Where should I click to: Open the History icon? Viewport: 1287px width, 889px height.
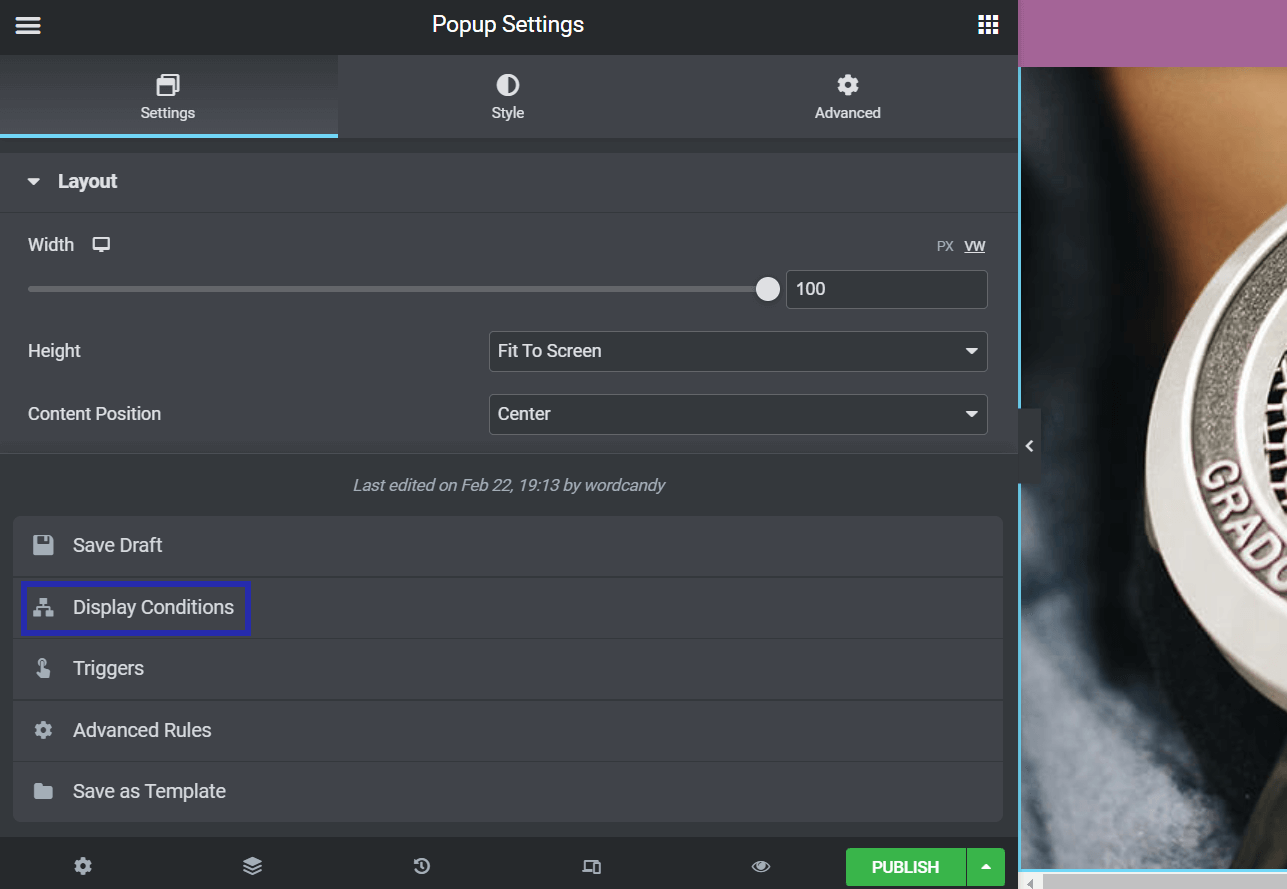[422, 866]
